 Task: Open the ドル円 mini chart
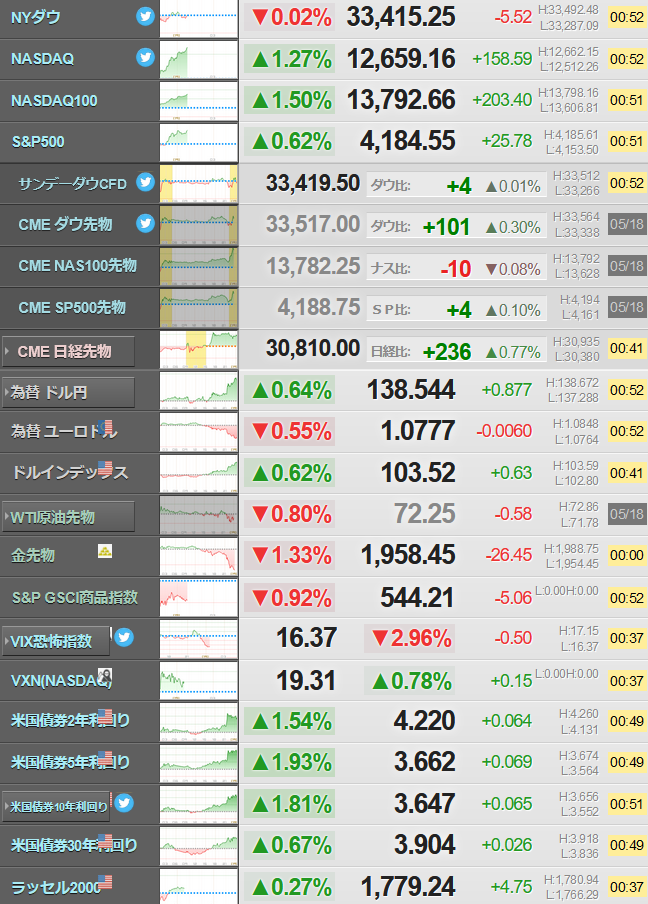[198, 391]
